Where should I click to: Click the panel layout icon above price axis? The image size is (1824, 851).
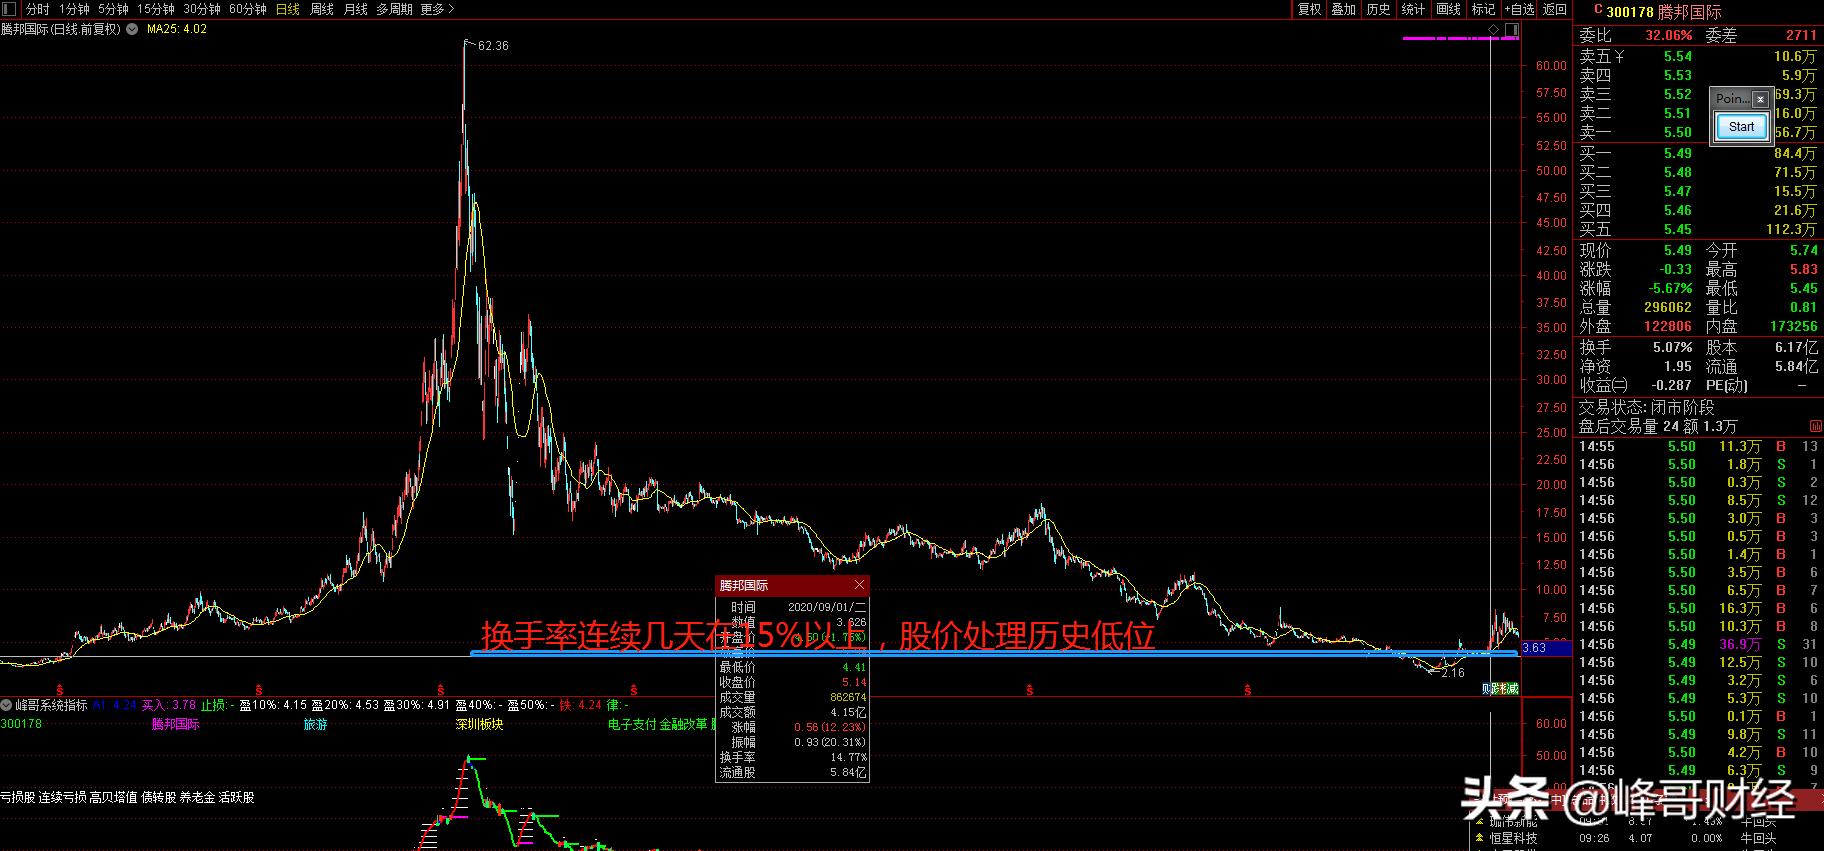click(x=1512, y=31)
